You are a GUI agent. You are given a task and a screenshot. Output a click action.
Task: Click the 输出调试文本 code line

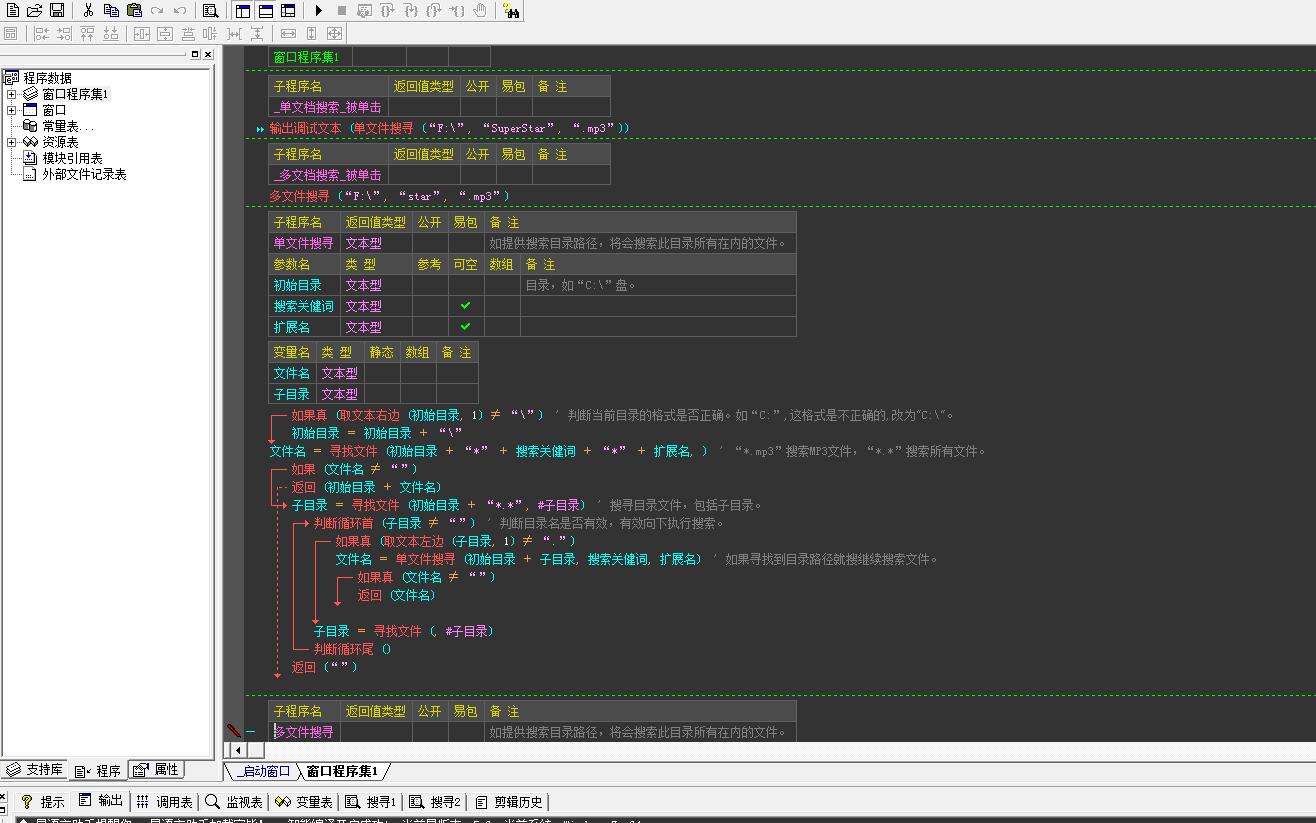point(450,128)
